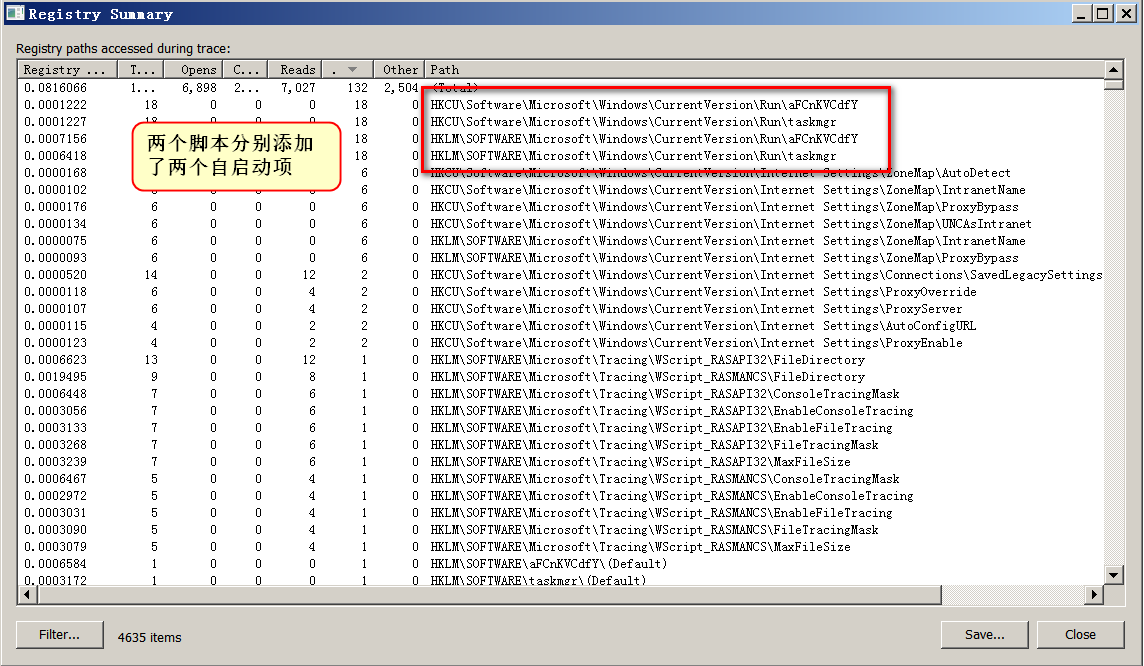Maximize the Registry Summary window
This screenshot has width=1144, height=666.
tap(1103, 13)
